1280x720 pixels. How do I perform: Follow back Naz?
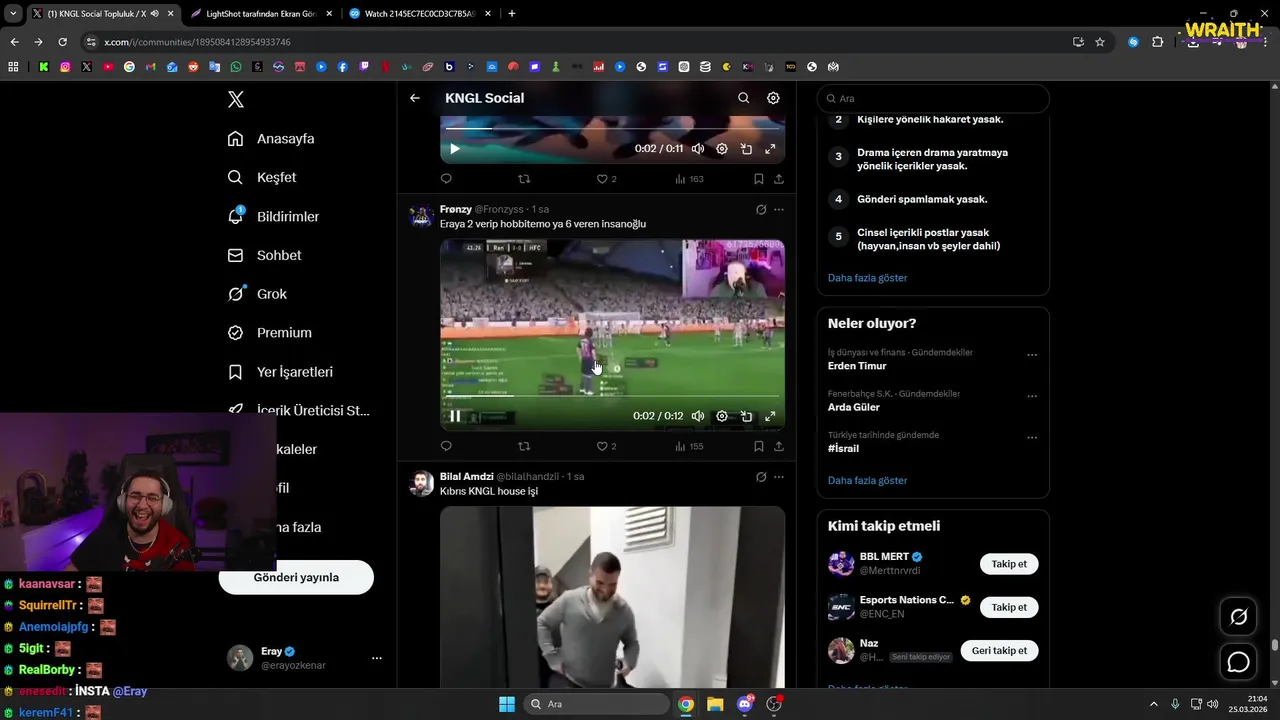click(999, 650)
